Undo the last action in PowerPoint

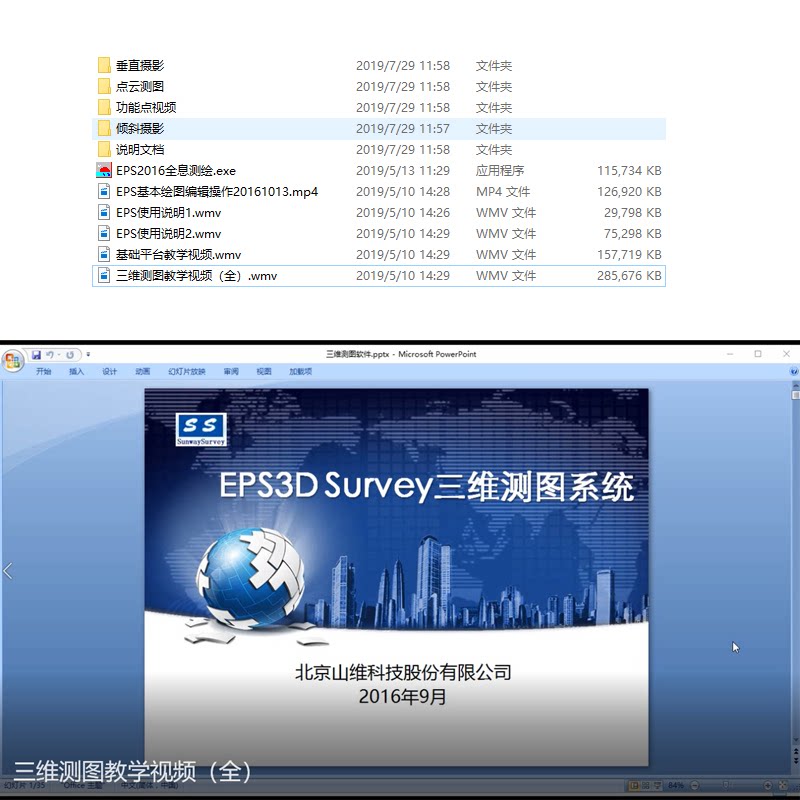(49, 355)
